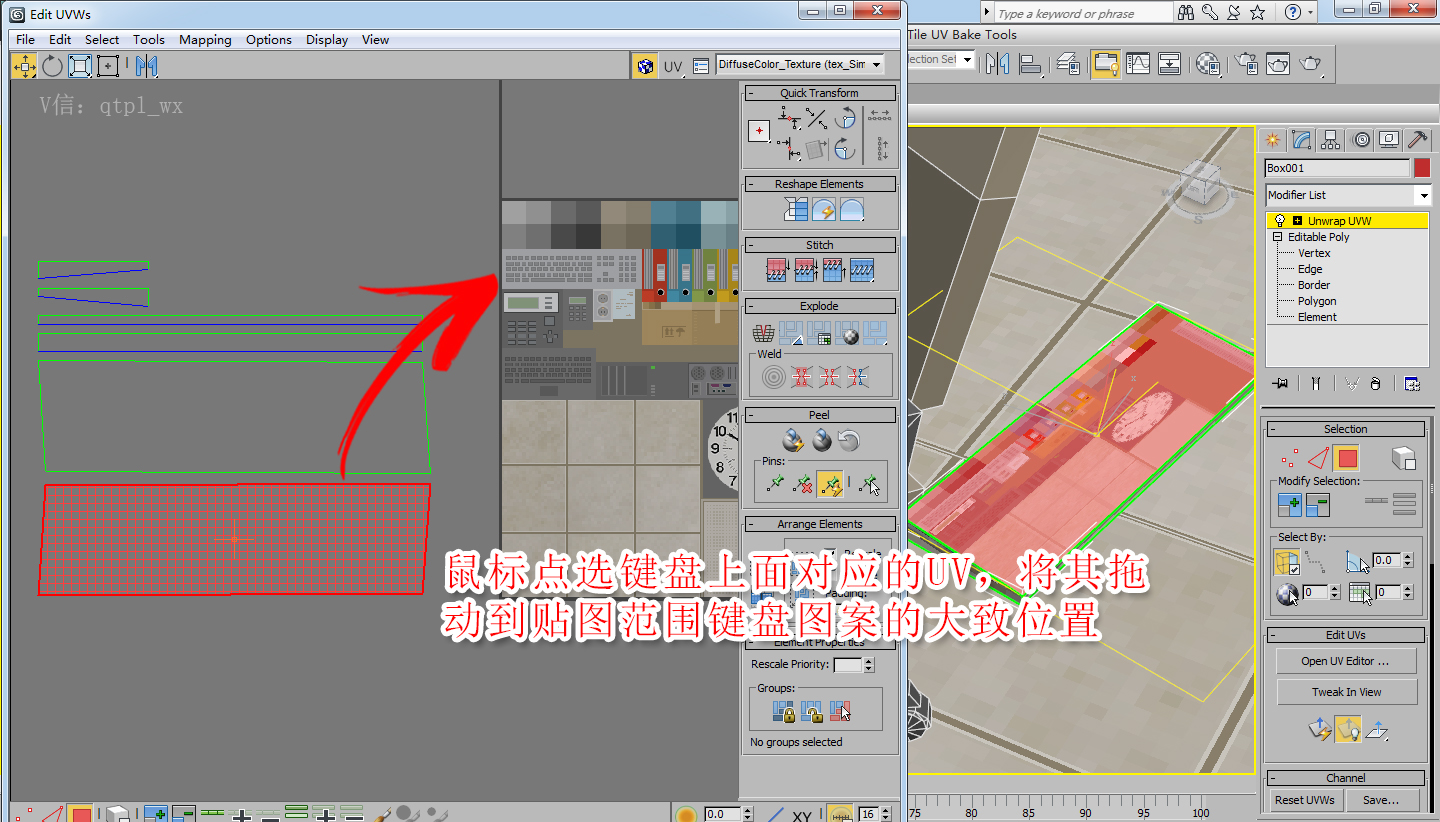Toggle Show Active Map in the UV editor

[x=646, y=65]
